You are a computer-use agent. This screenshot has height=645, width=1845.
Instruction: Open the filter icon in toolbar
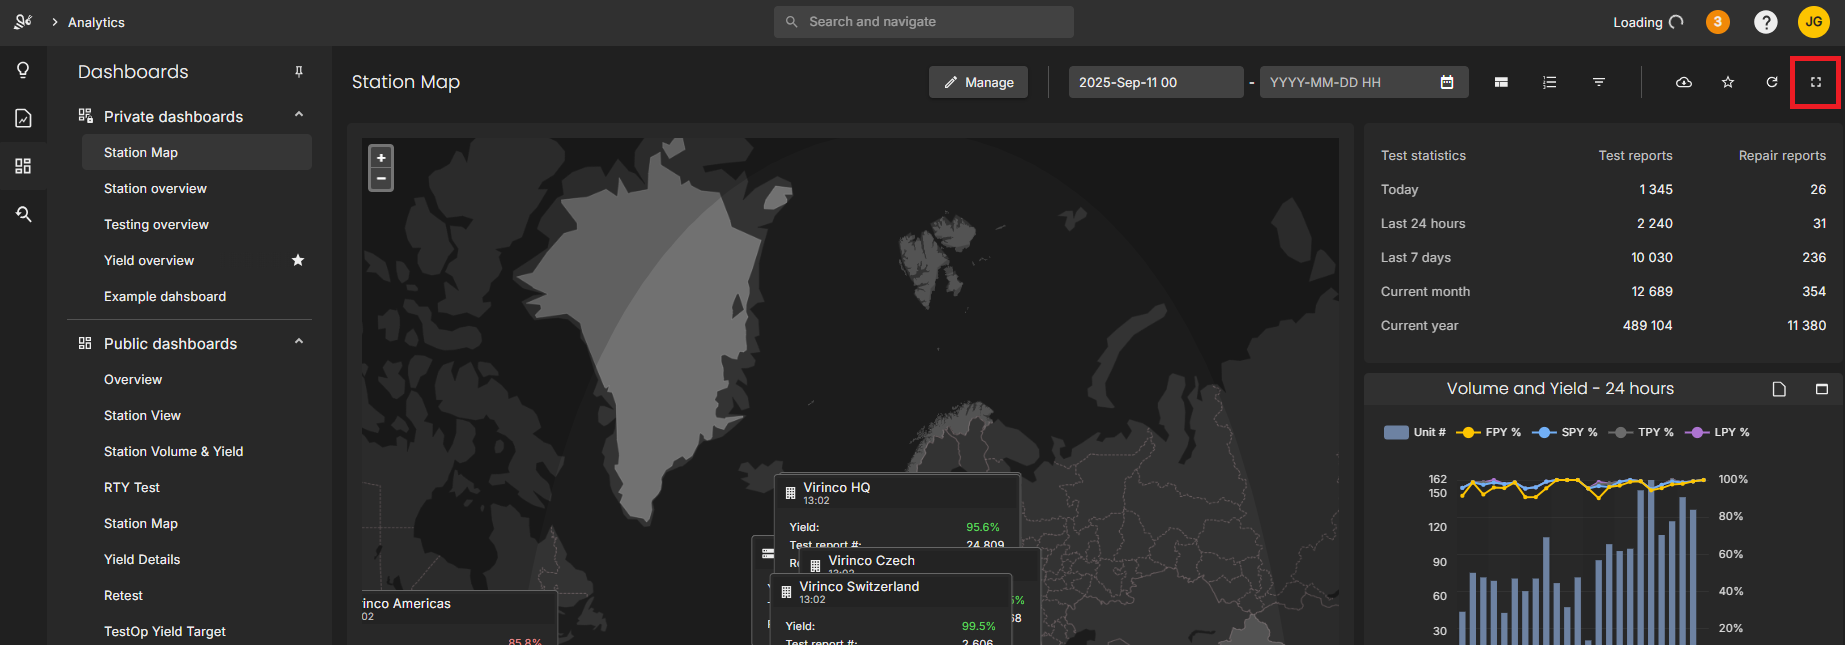pos(1599,82)
